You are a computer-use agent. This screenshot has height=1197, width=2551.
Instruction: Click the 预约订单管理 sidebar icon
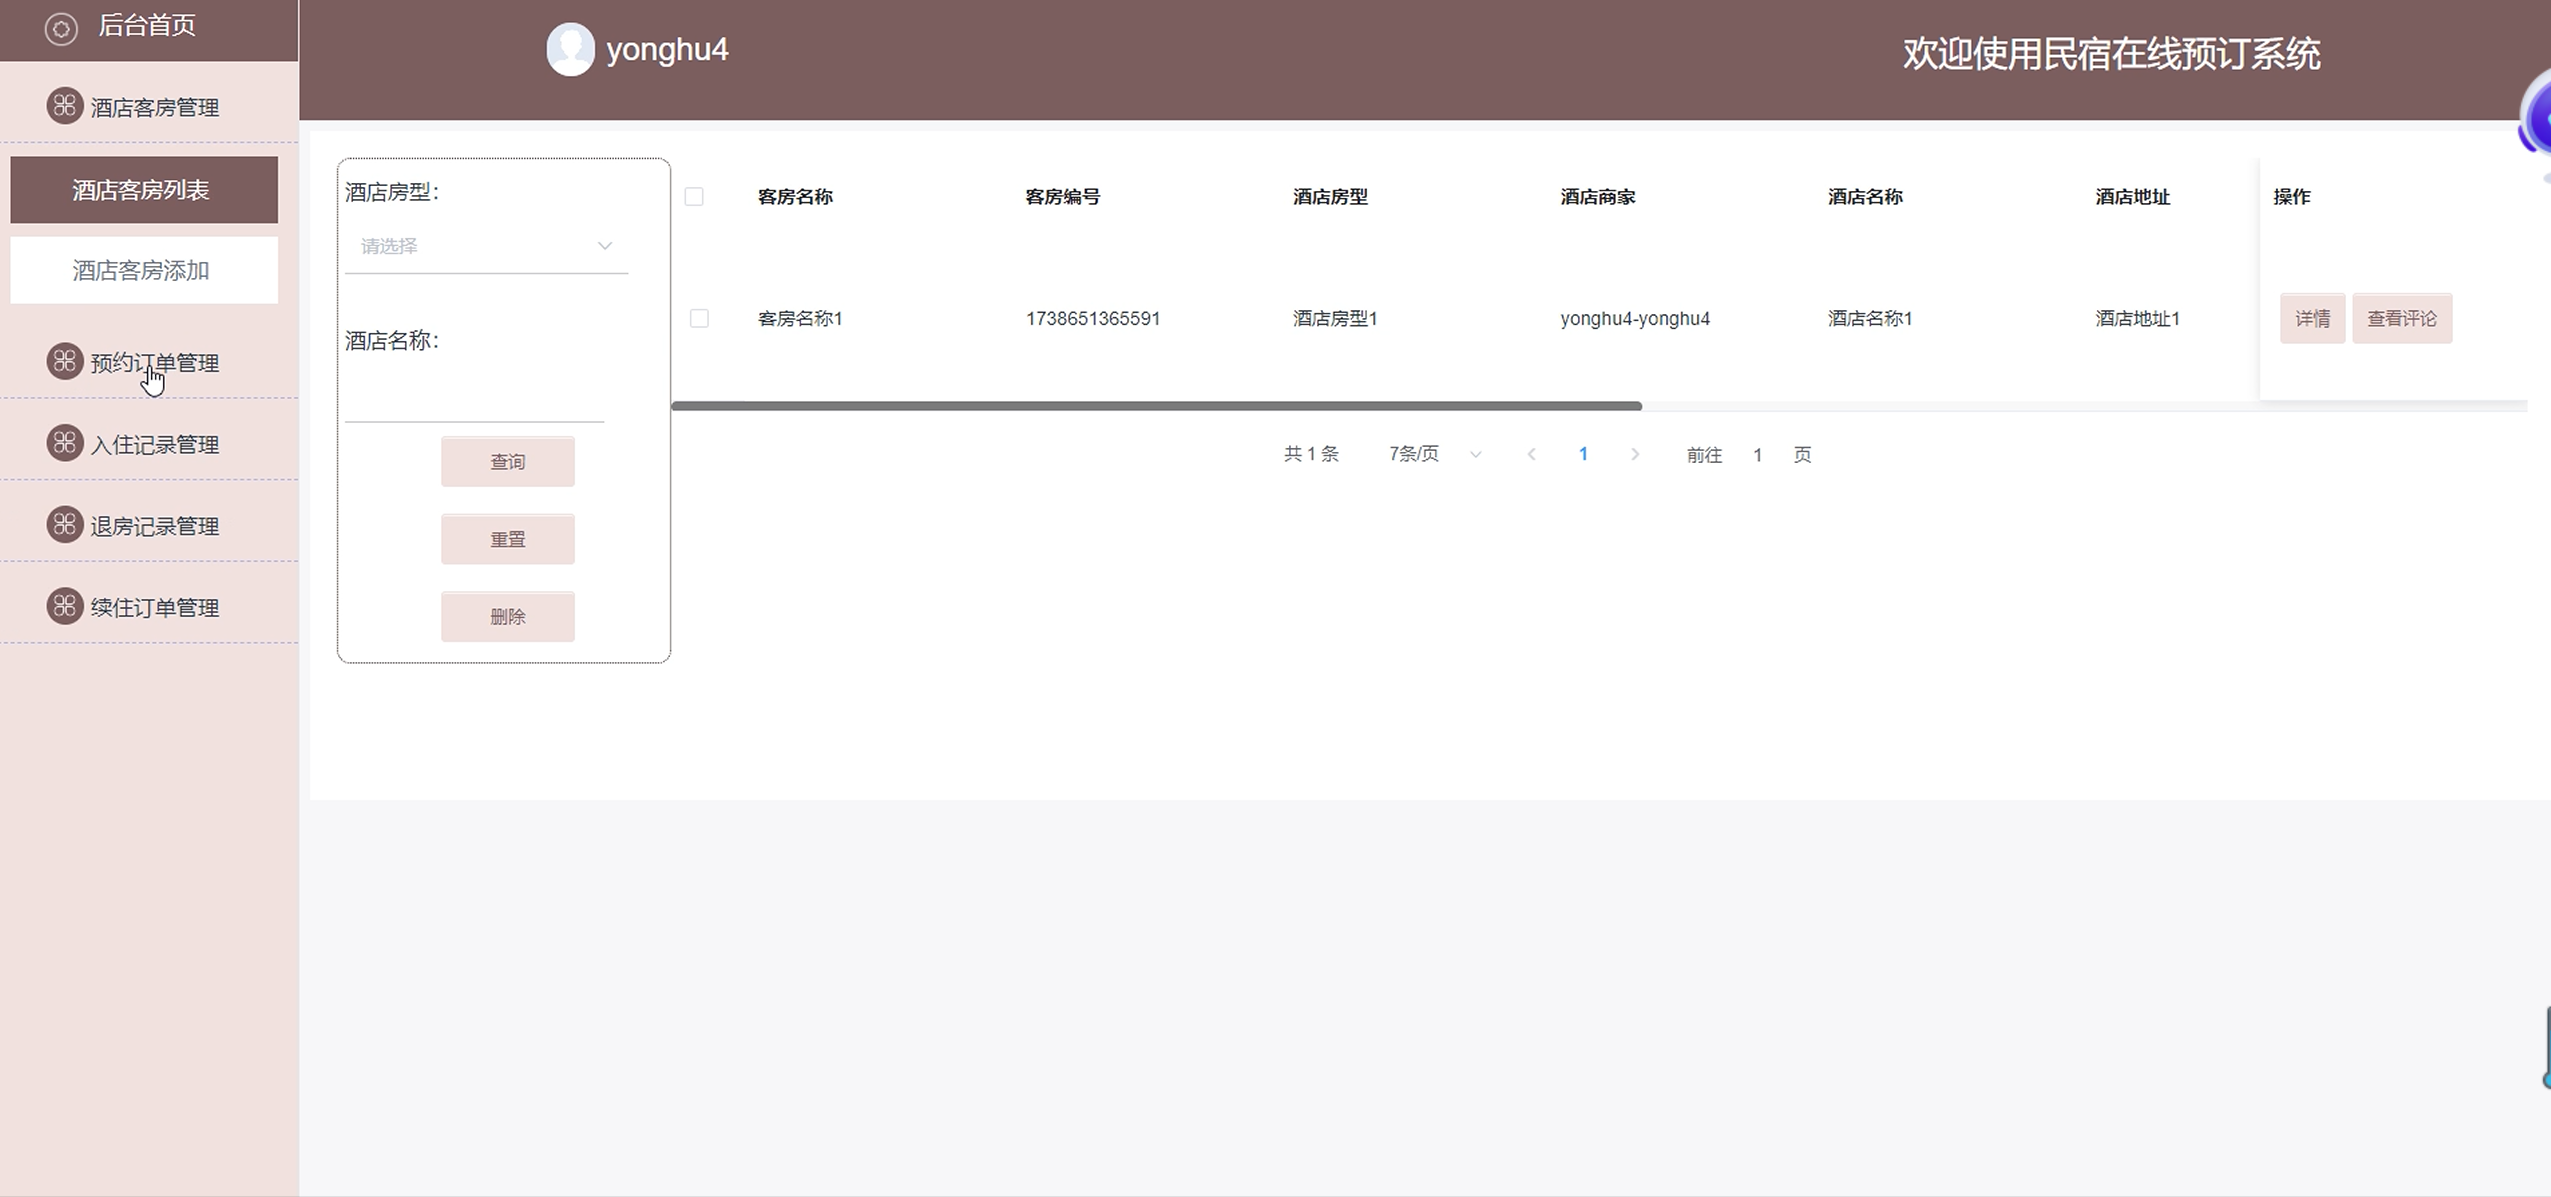[65, 361]
